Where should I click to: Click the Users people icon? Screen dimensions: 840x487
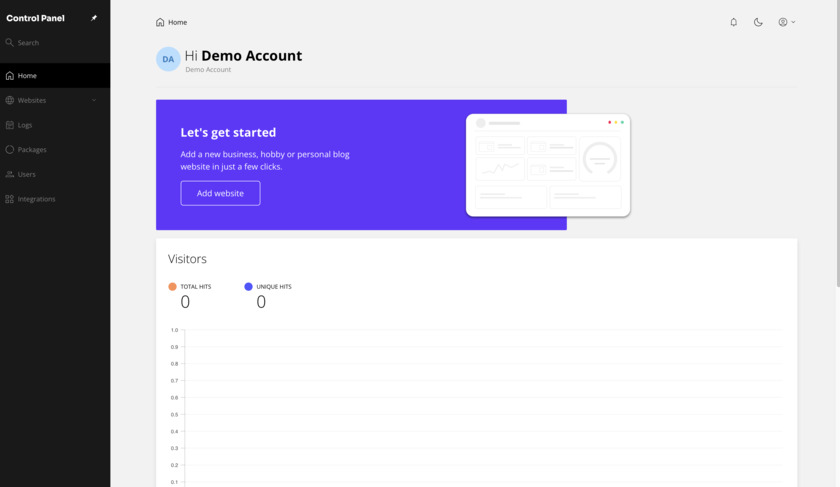point(10,174)
